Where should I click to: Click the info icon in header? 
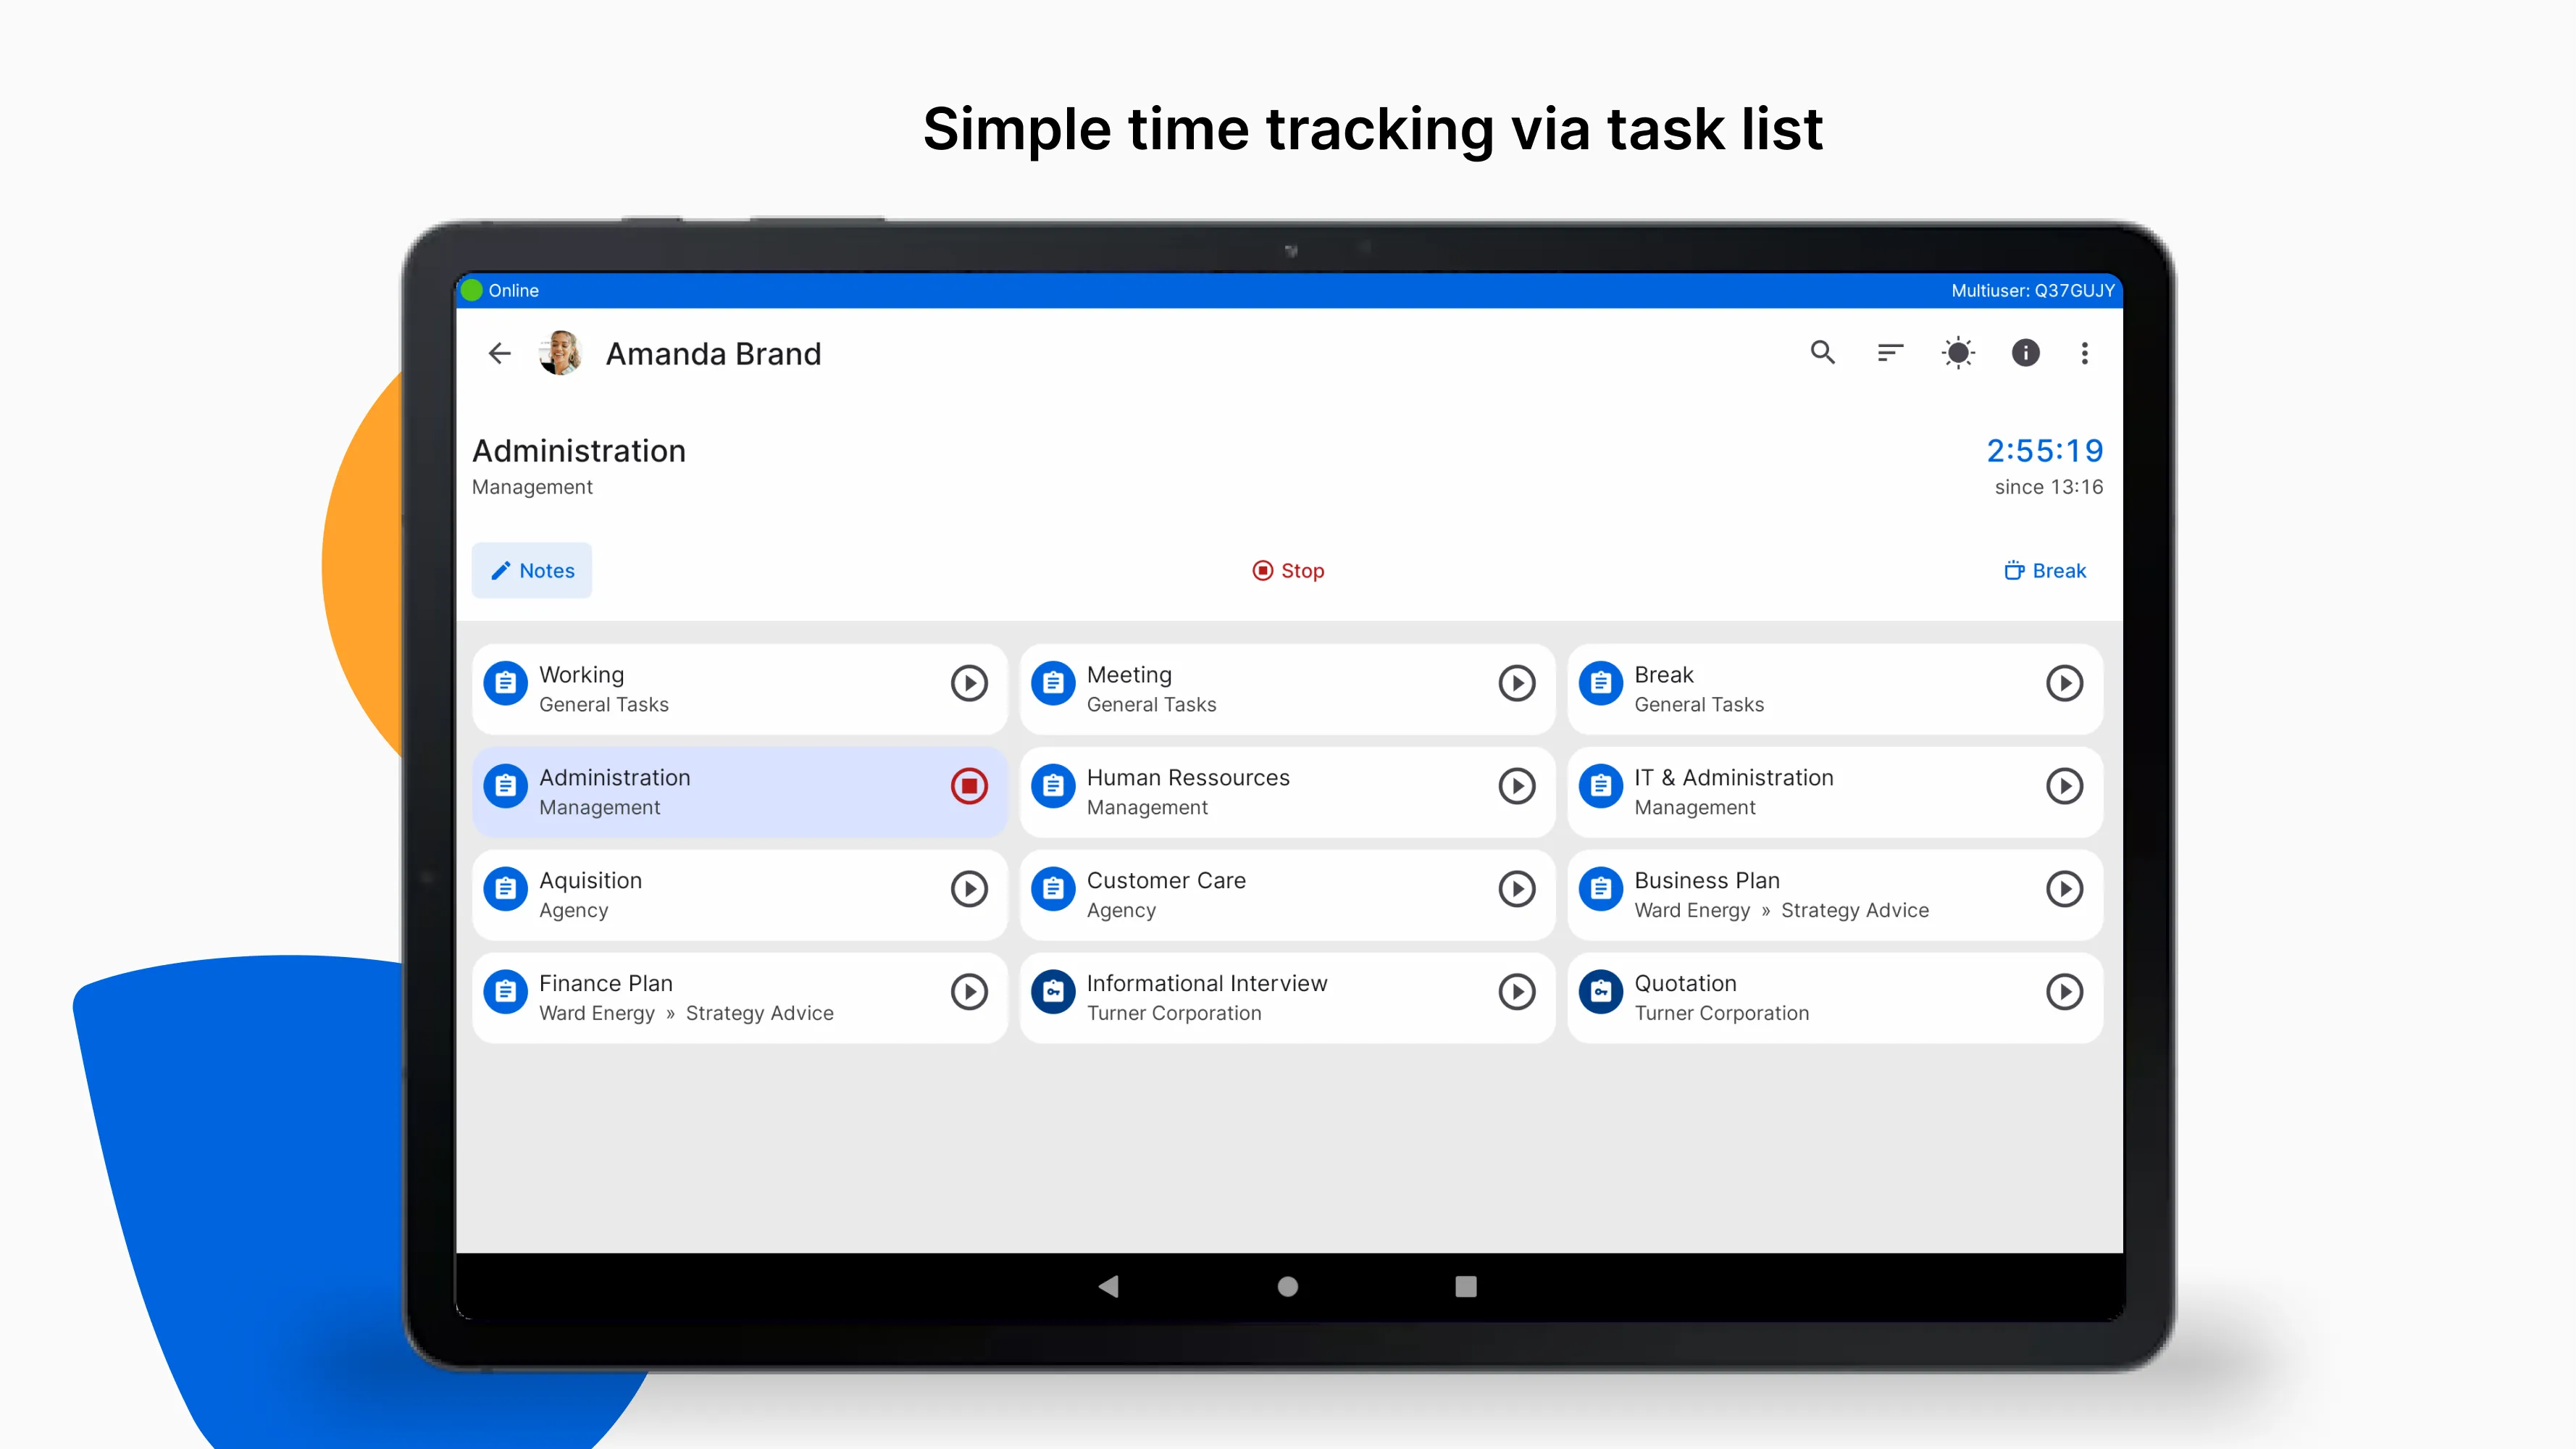tap(2025, 352)
